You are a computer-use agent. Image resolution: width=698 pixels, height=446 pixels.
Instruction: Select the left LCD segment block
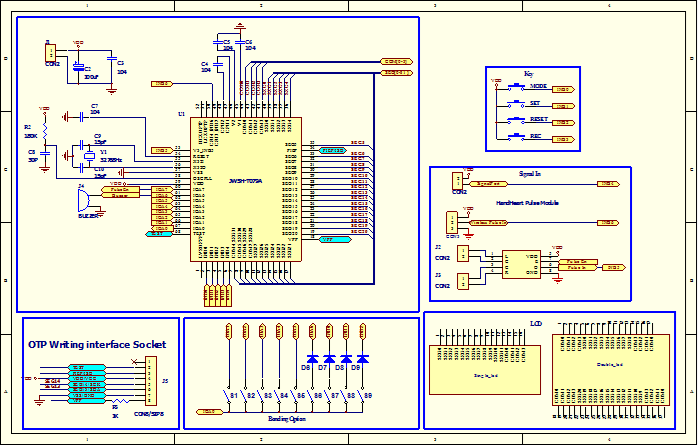click(x=475, y=371)
